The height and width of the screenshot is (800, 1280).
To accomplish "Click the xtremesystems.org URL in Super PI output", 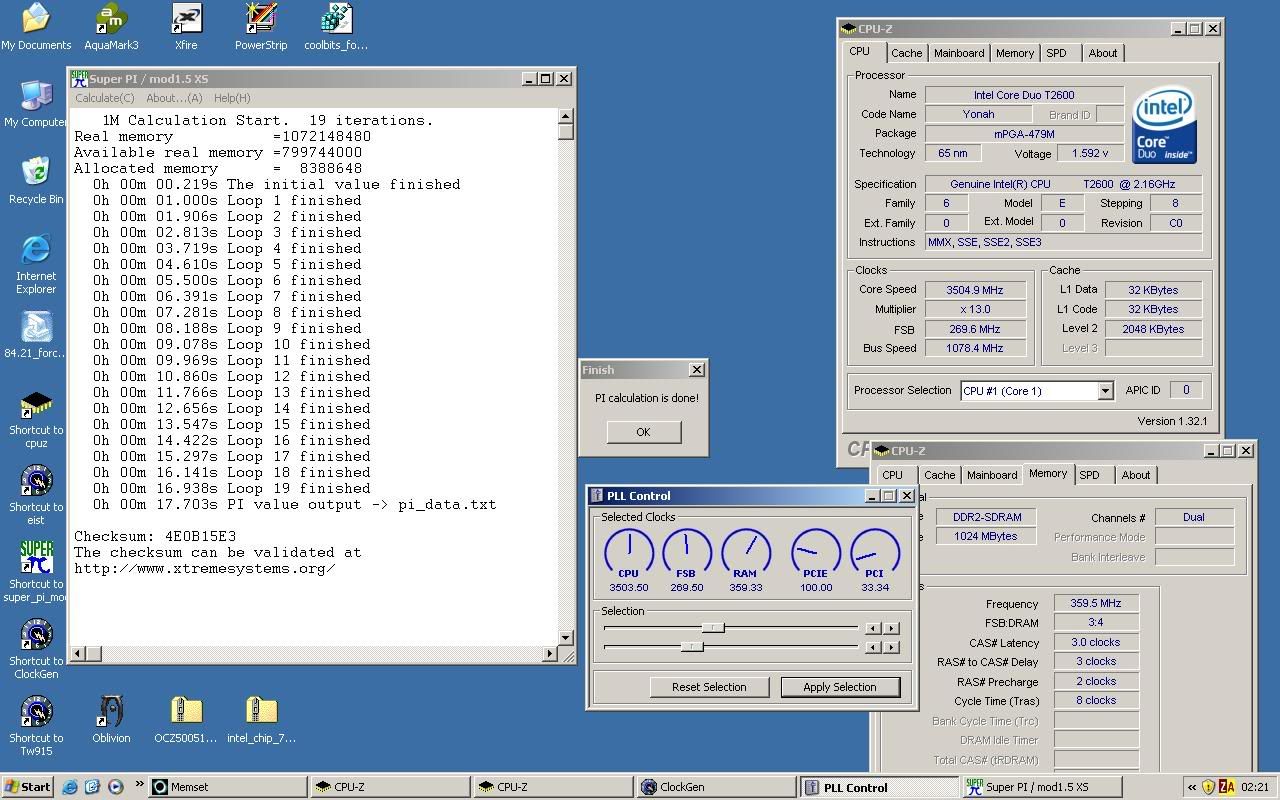I will coord(204,568).
